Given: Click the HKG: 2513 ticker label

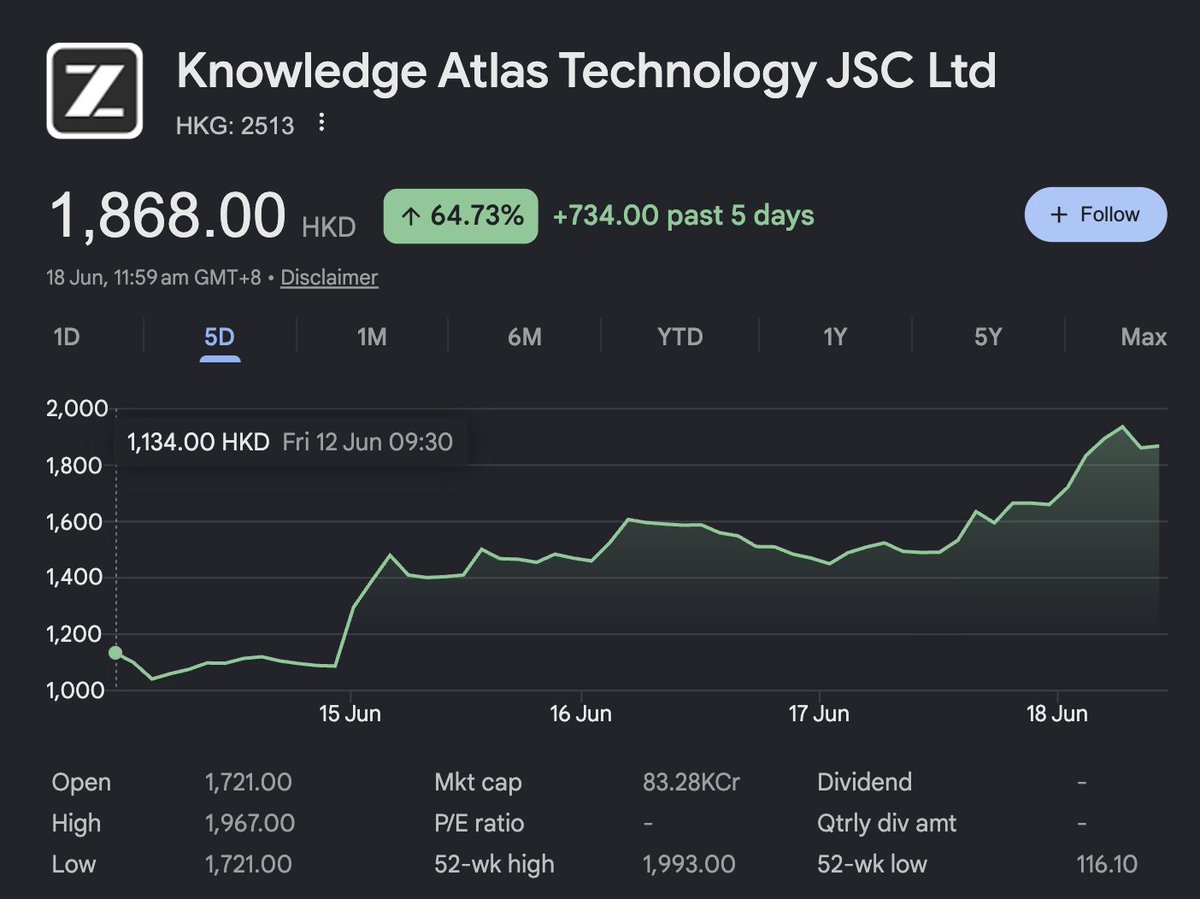Looking at the screenshot, I should click(x=235, y=124).
